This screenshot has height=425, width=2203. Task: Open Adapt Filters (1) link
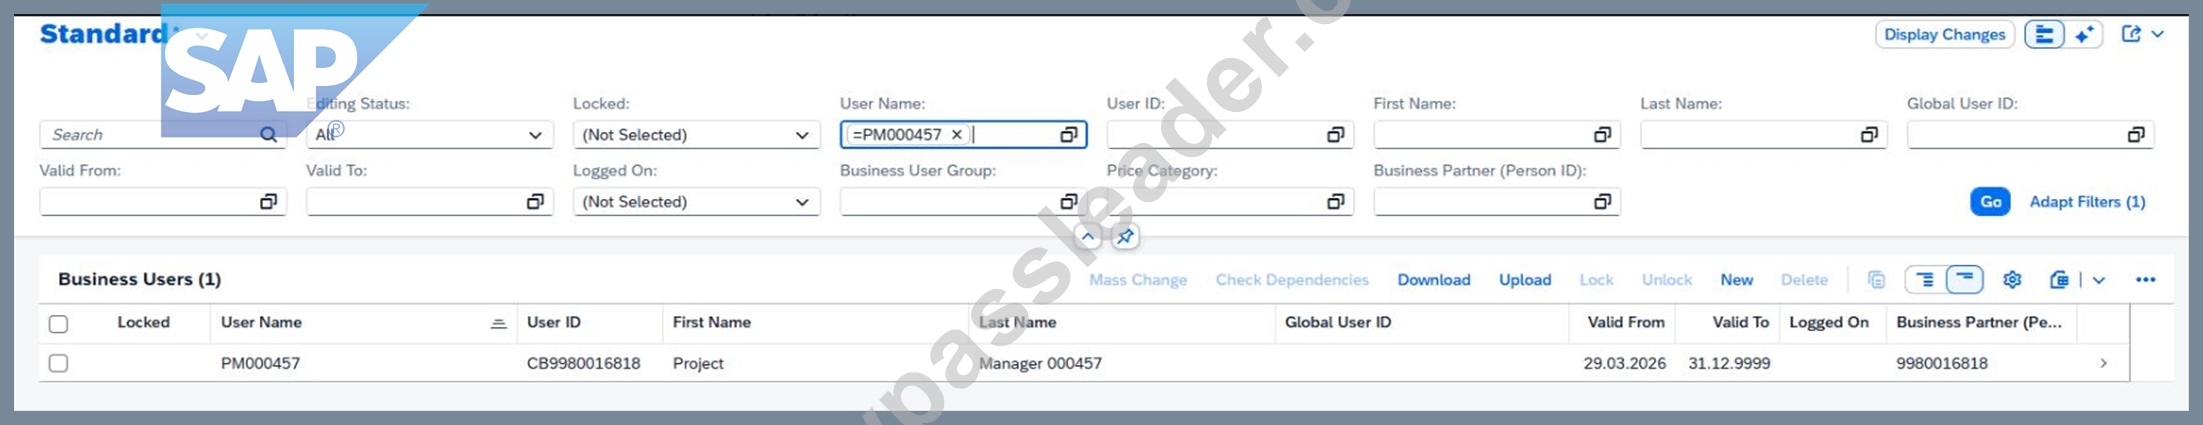tap(2087, 202)
